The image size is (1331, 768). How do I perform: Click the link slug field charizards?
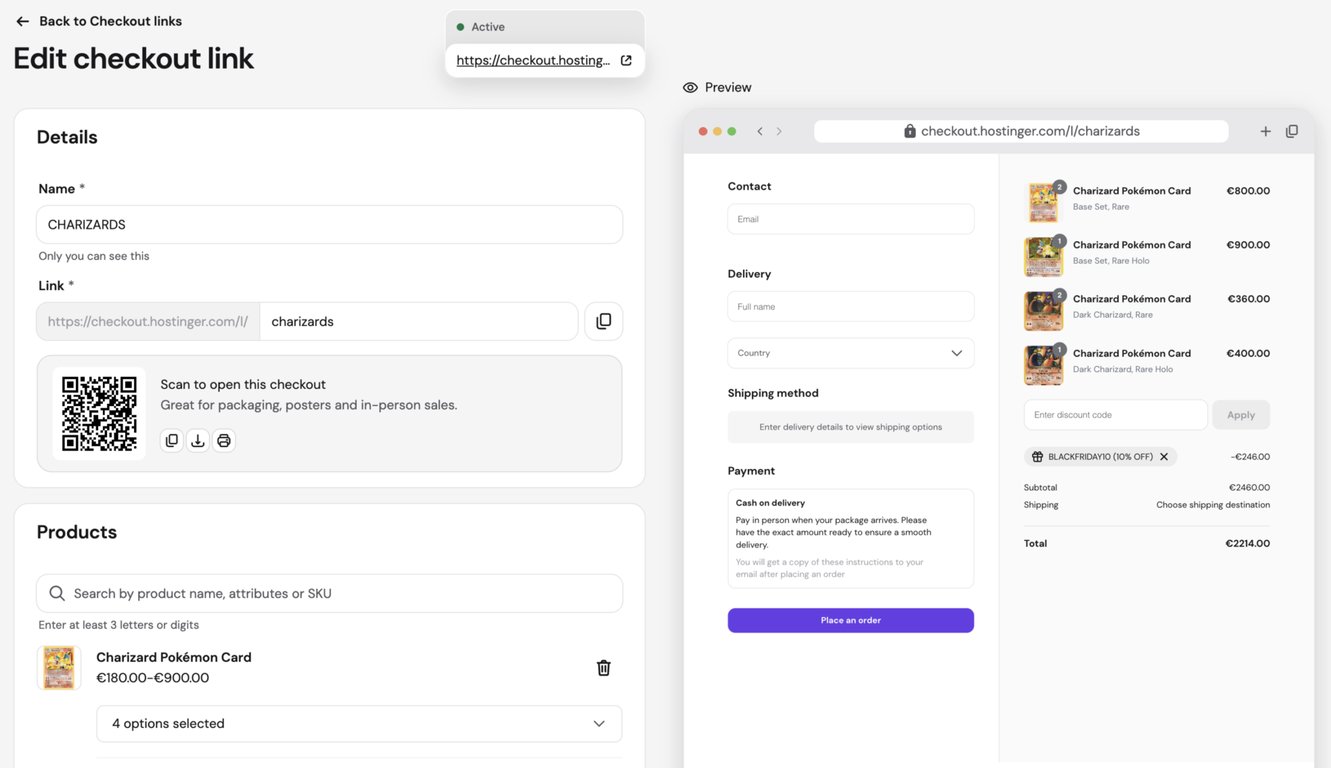click(x=419, y=321)
